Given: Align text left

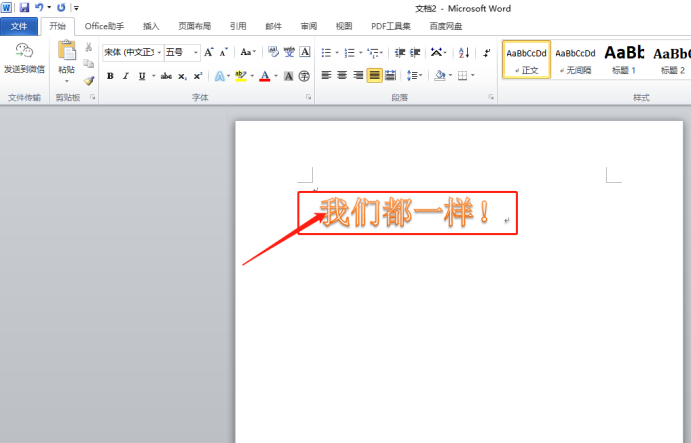Looking at the screenshot, I should click(x=326, y=75).
